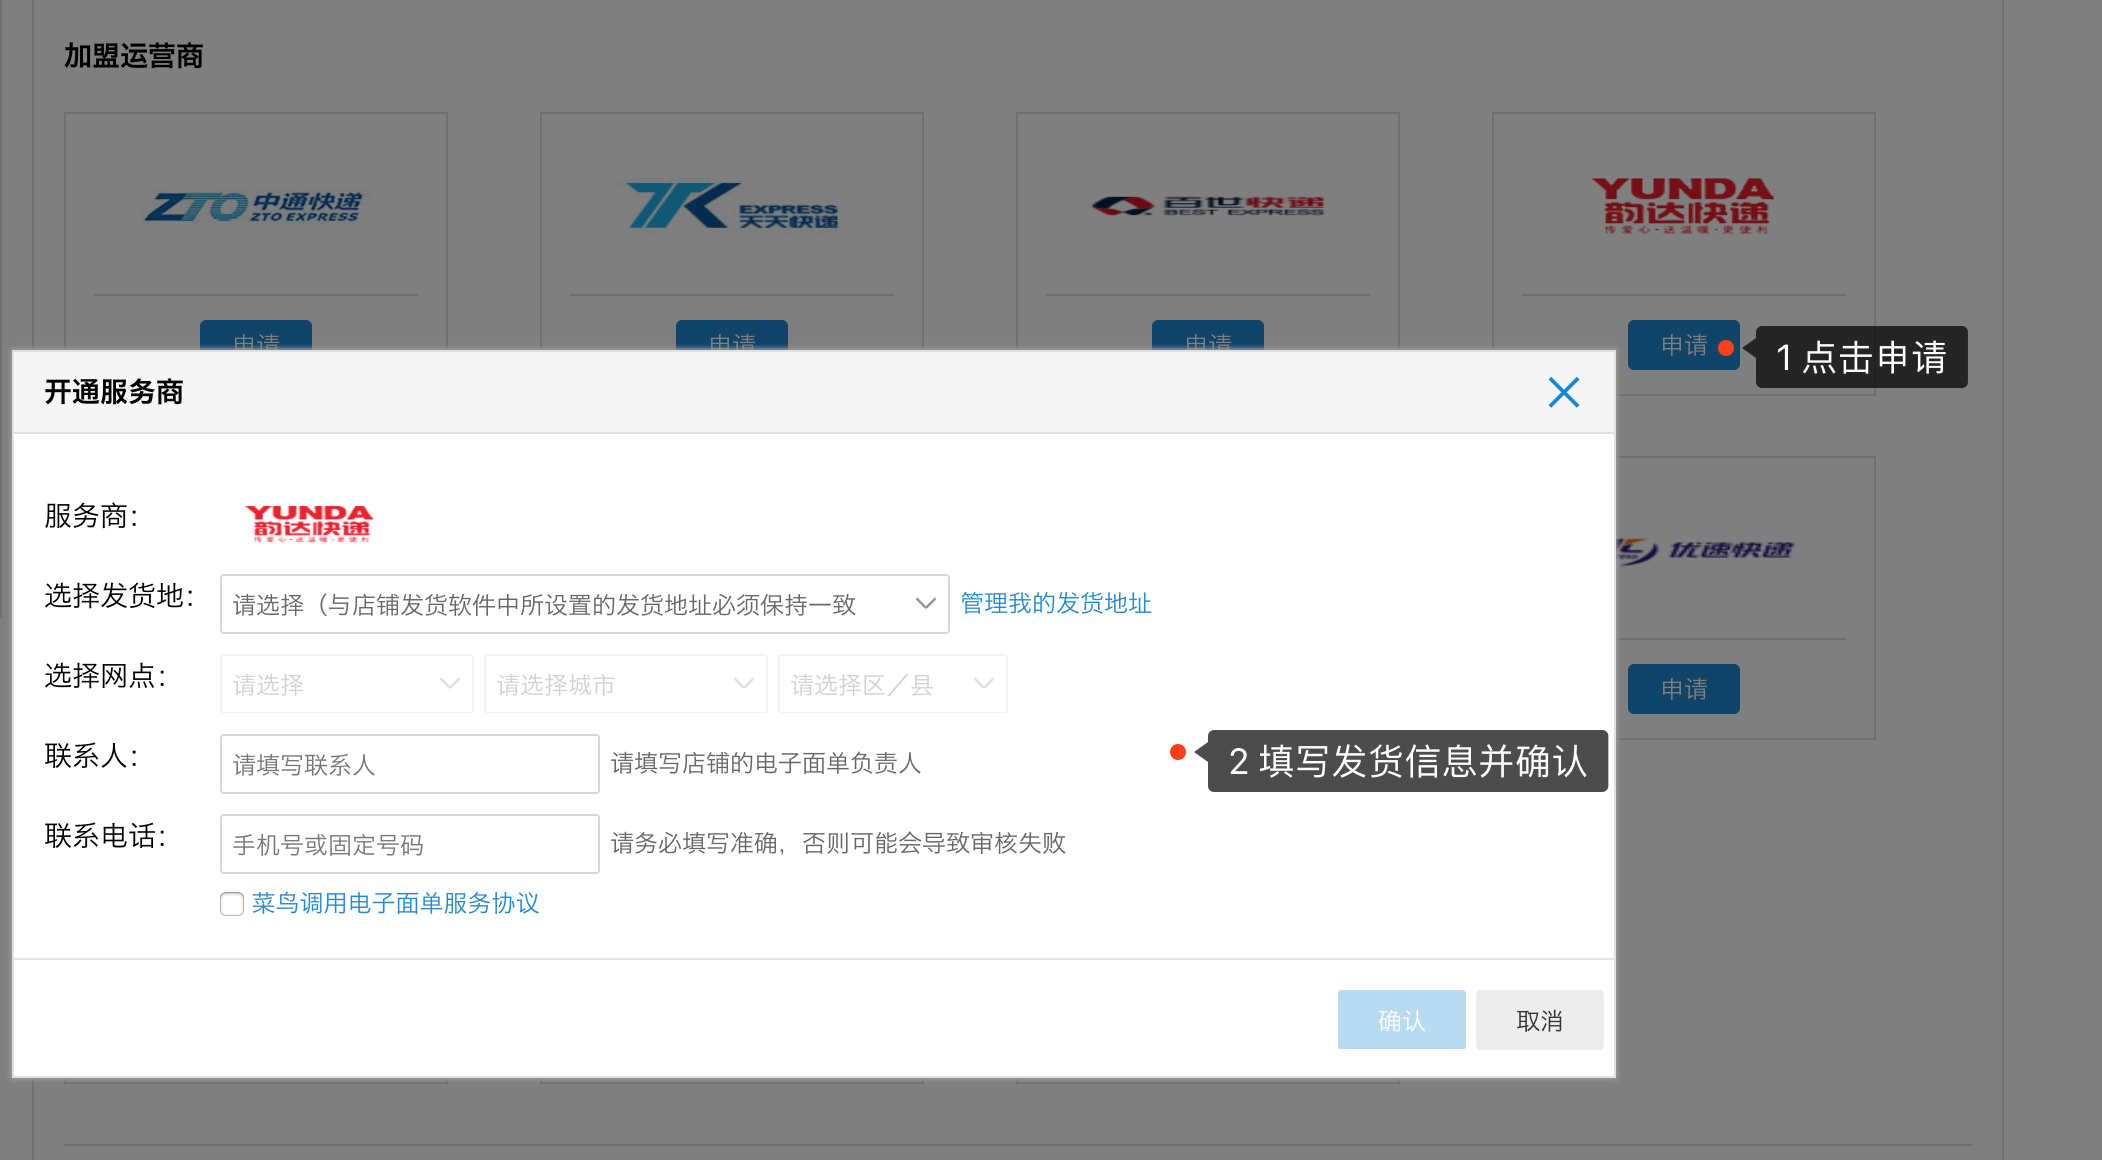Click the 联系人 label
Screen dimensions: 2102x1160
tap(91, 756)
